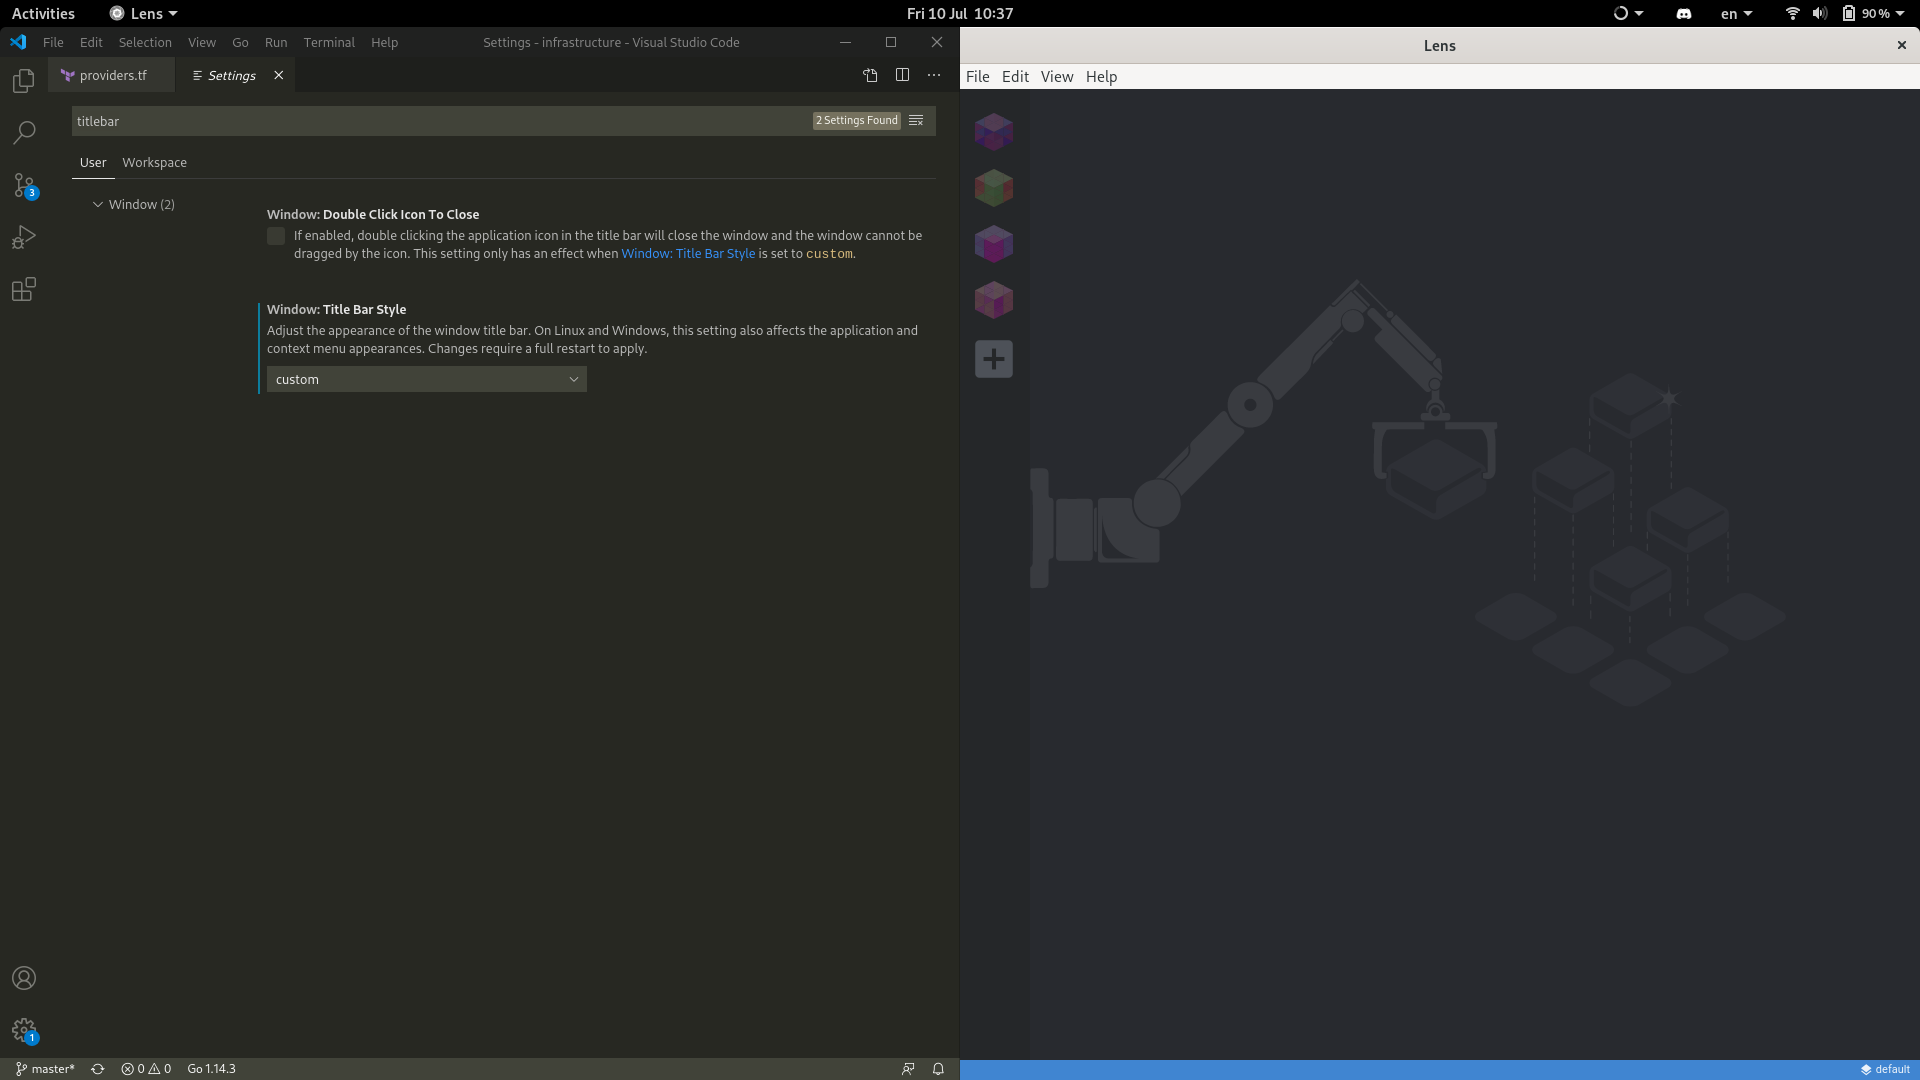Collapse the Window (2) settings group

tap(97, 204)
